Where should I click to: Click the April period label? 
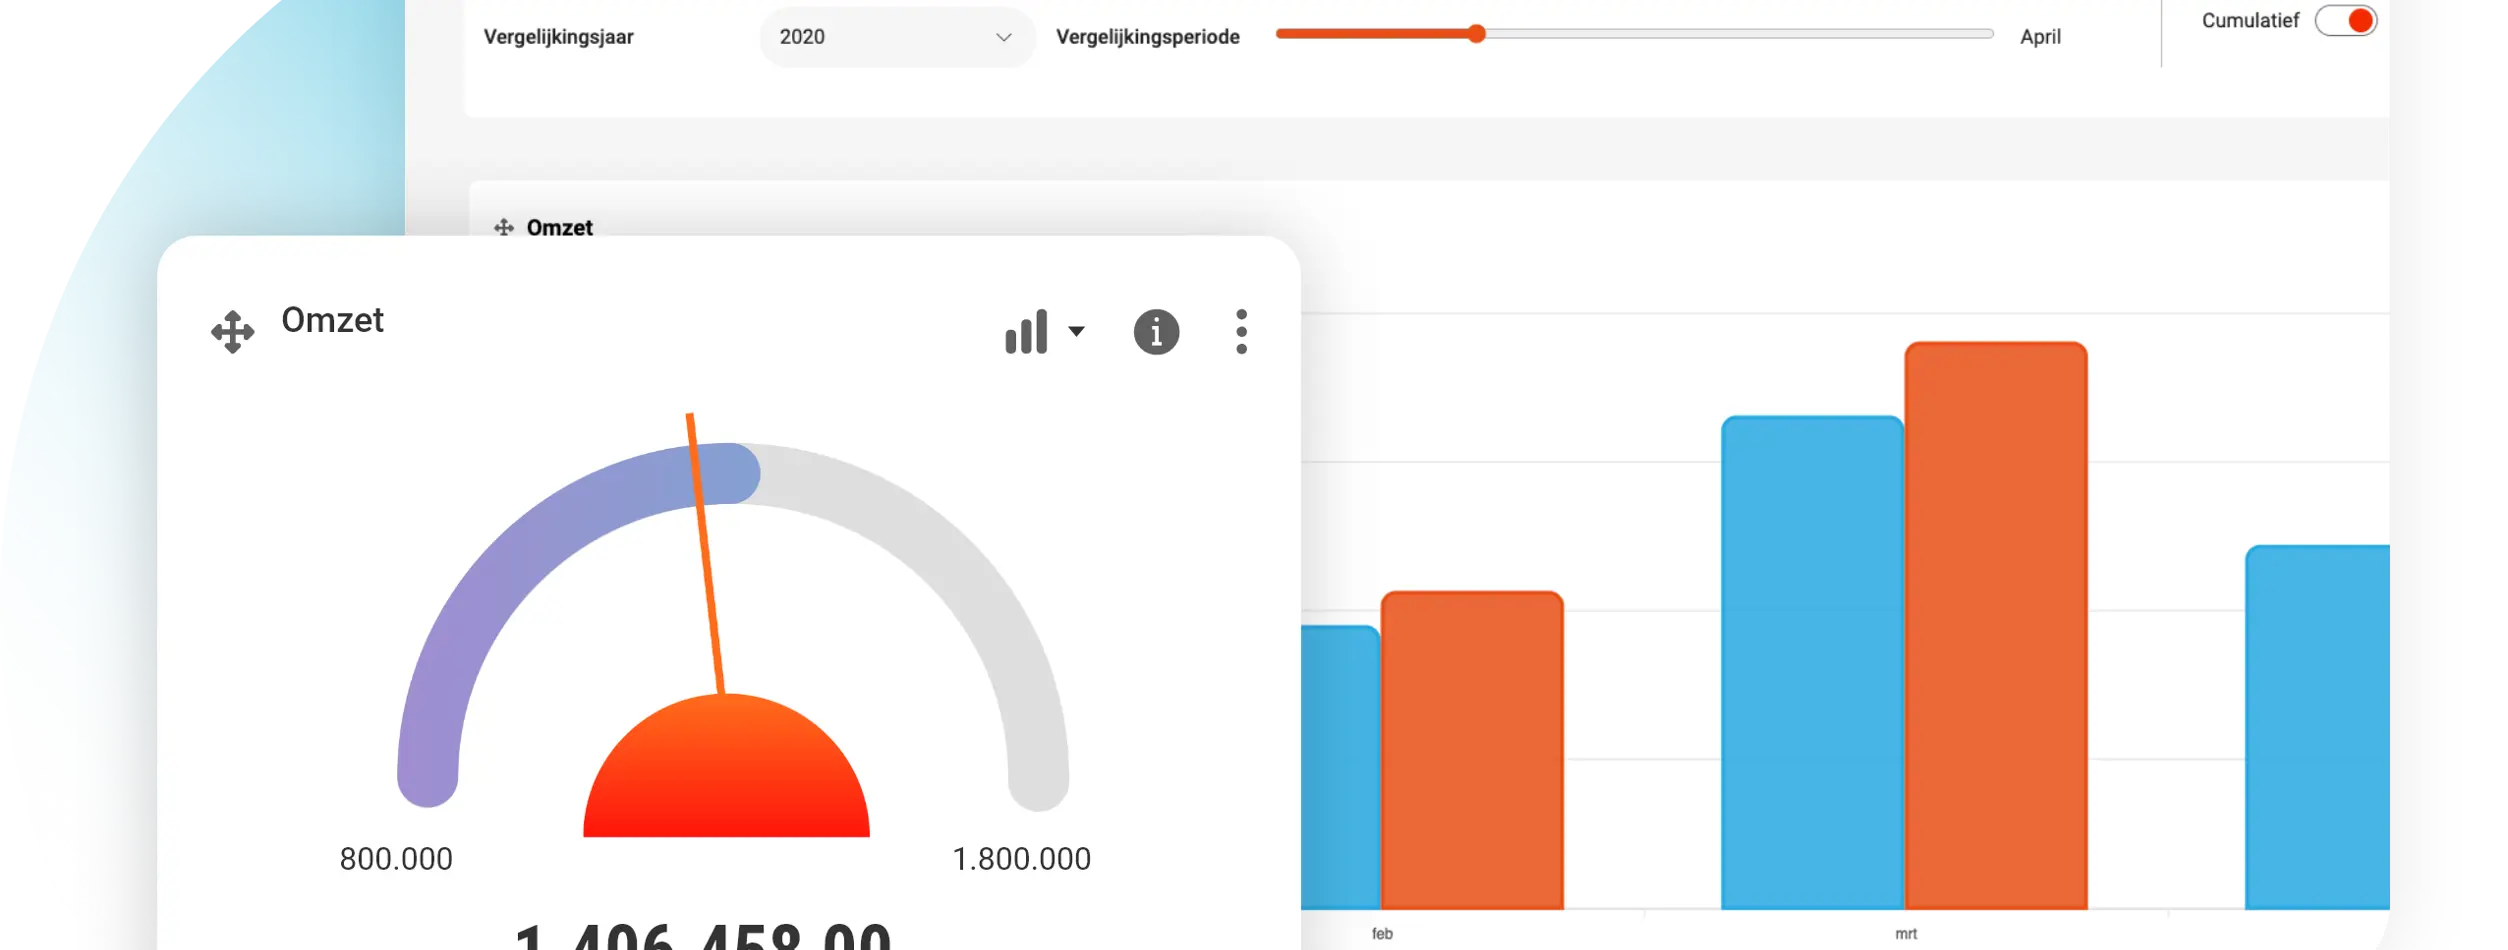click(2040, 37)
